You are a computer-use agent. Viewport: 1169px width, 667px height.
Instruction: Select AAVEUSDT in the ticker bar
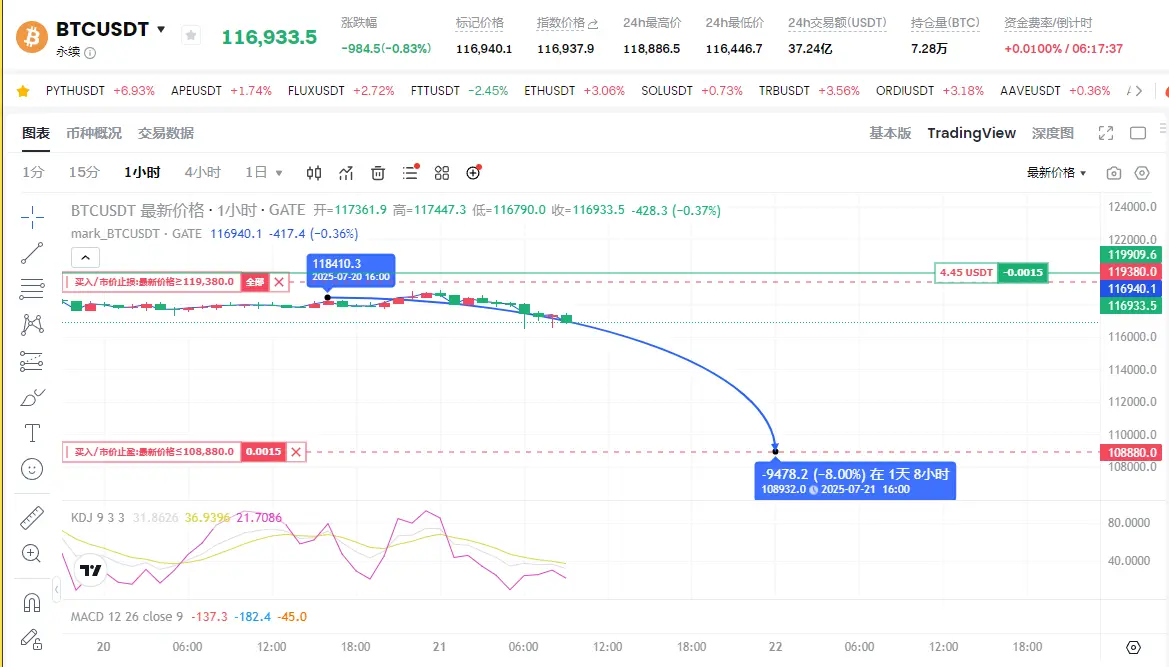tap(1030, 91)
